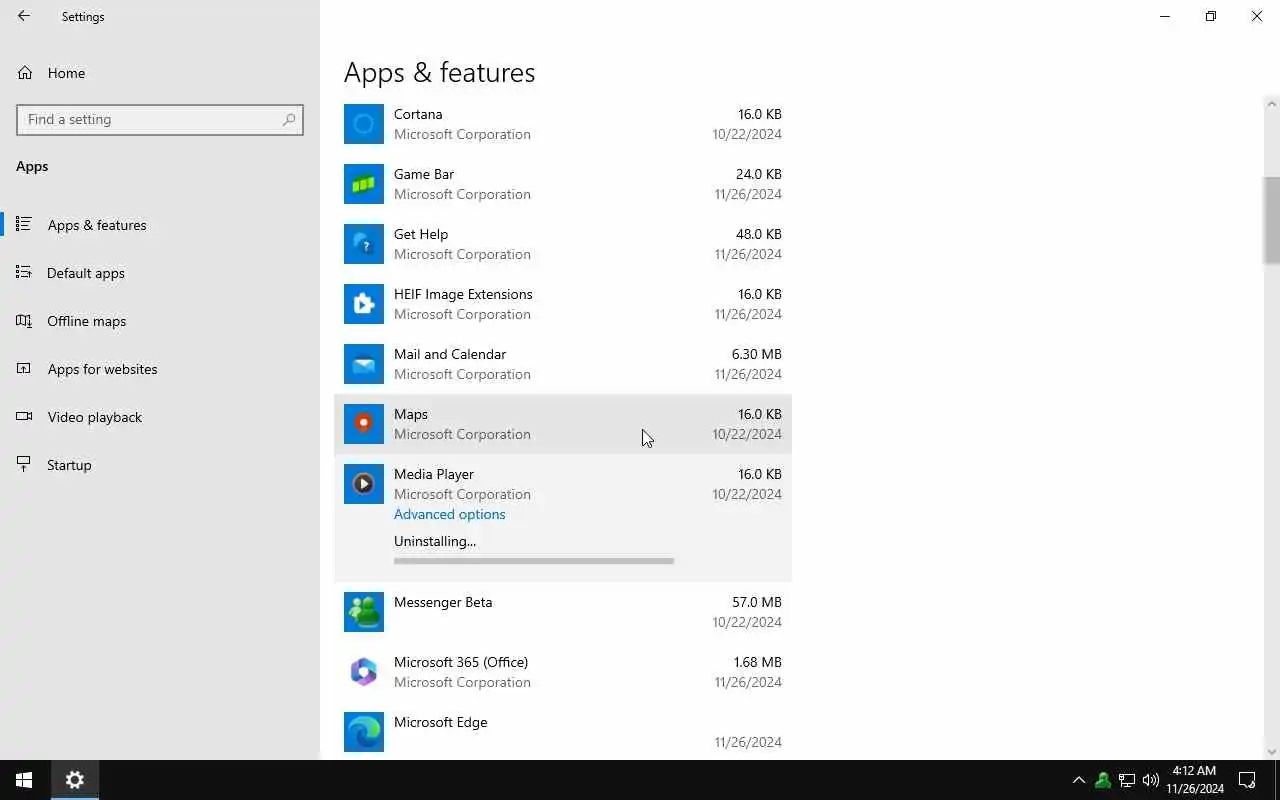Open the taskbar clock and date
1280x800 pixels.
1195,780
